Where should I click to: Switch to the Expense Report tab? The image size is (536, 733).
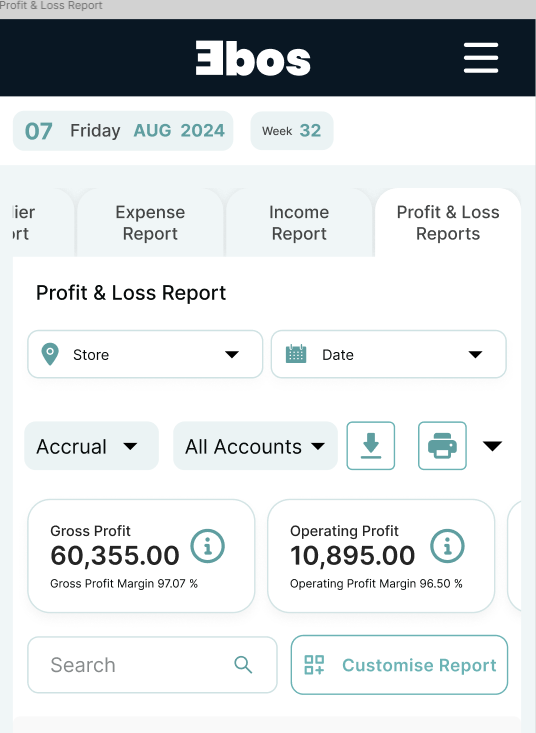point(150,223)
